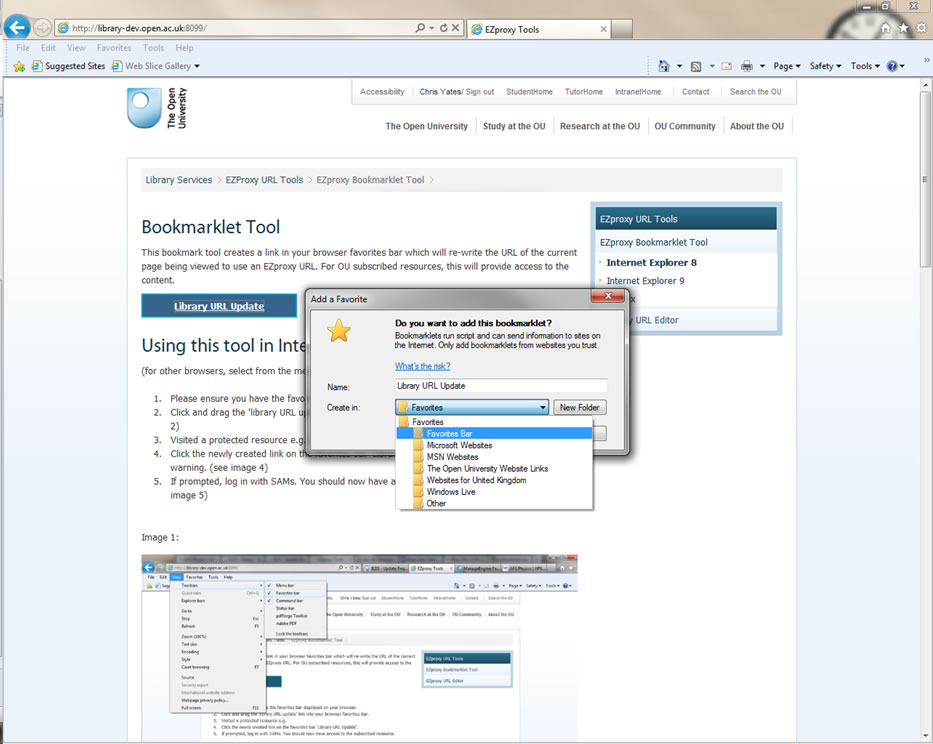The height and width of the screenshot is (744, 933).
Task: Click the command bar Feeds icon
Action: click(696, 67)
